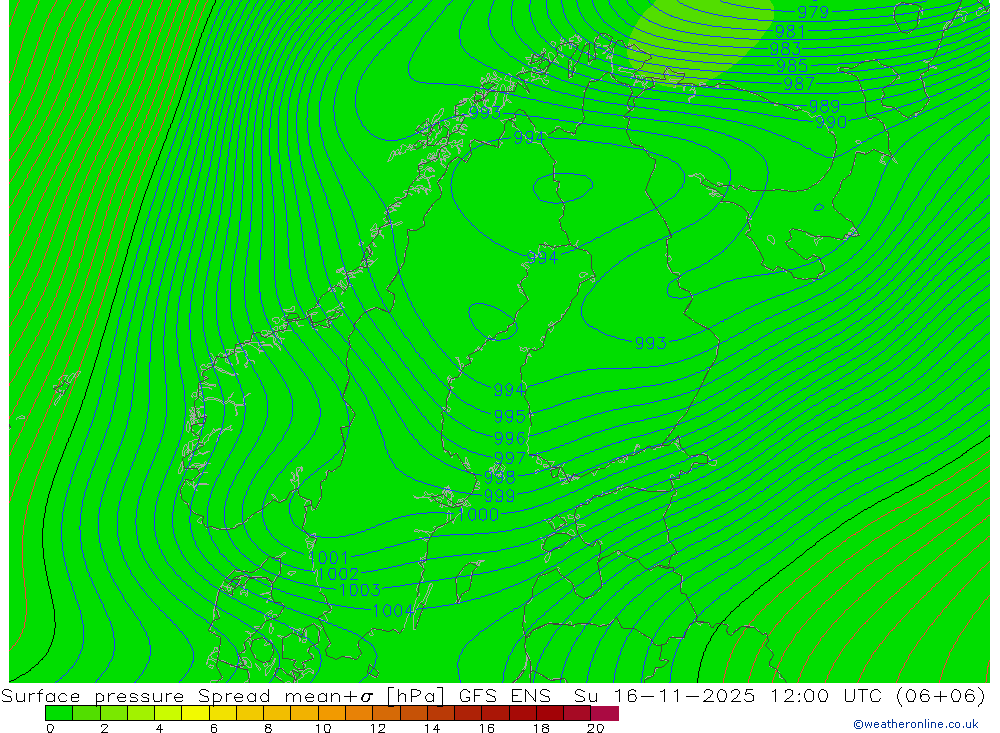The width and height of the screenshot is (1000, 733).
Task: Select the 995 isobar label
Action: [x=510, y=417]
